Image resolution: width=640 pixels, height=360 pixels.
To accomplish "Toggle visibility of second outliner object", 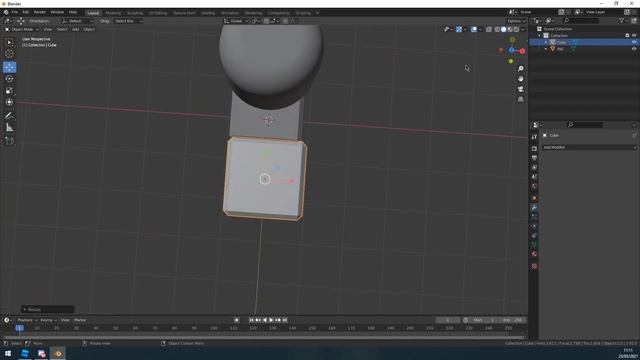I will pyautogui.click(x=634, y=49).
